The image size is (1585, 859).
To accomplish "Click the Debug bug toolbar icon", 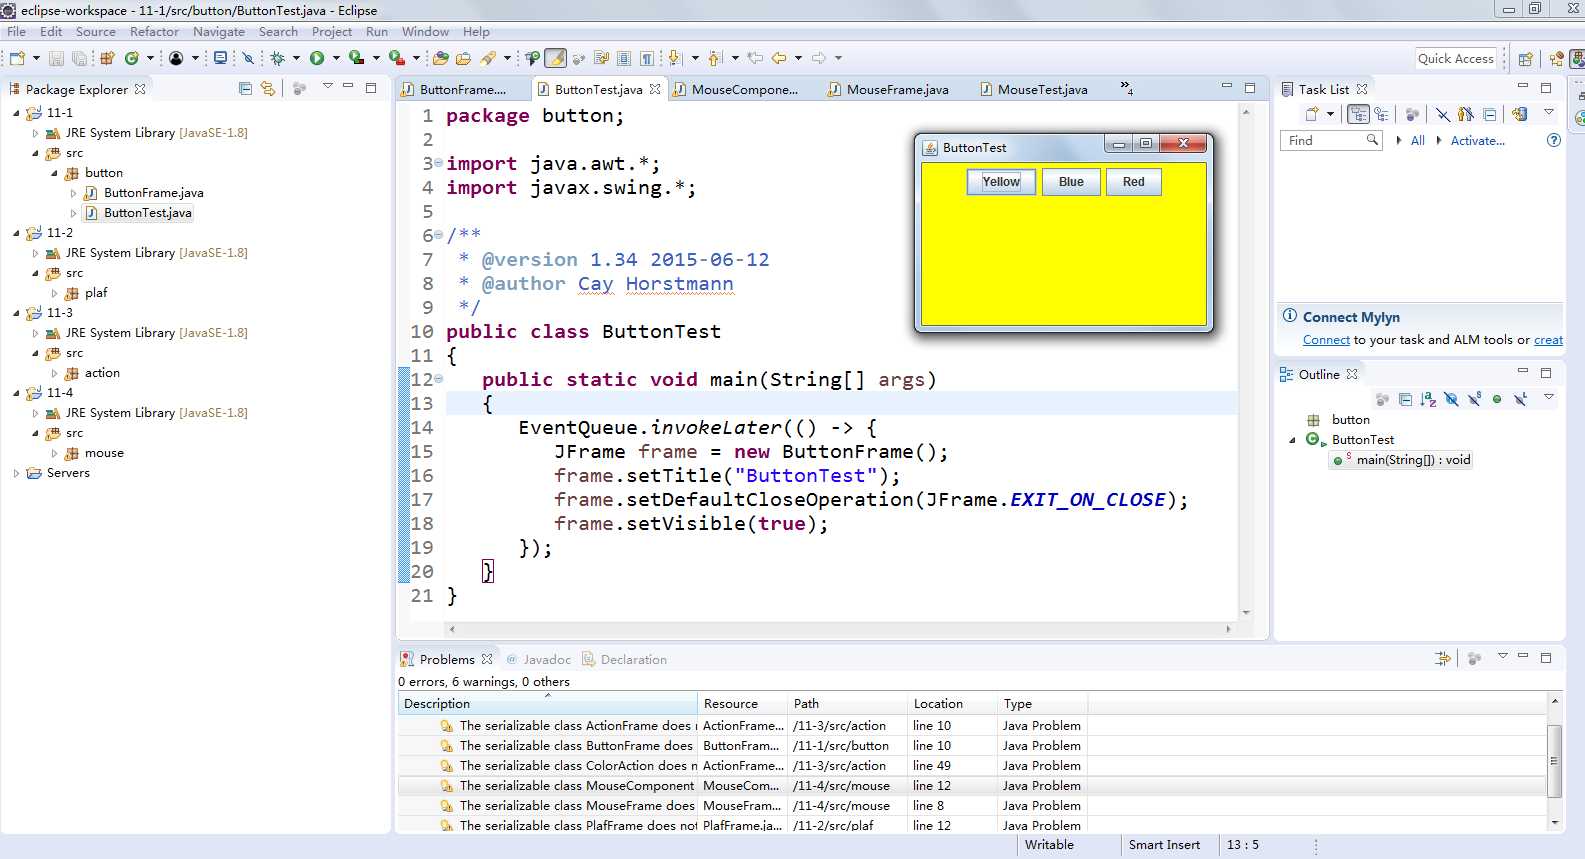I will pos(278,58).
